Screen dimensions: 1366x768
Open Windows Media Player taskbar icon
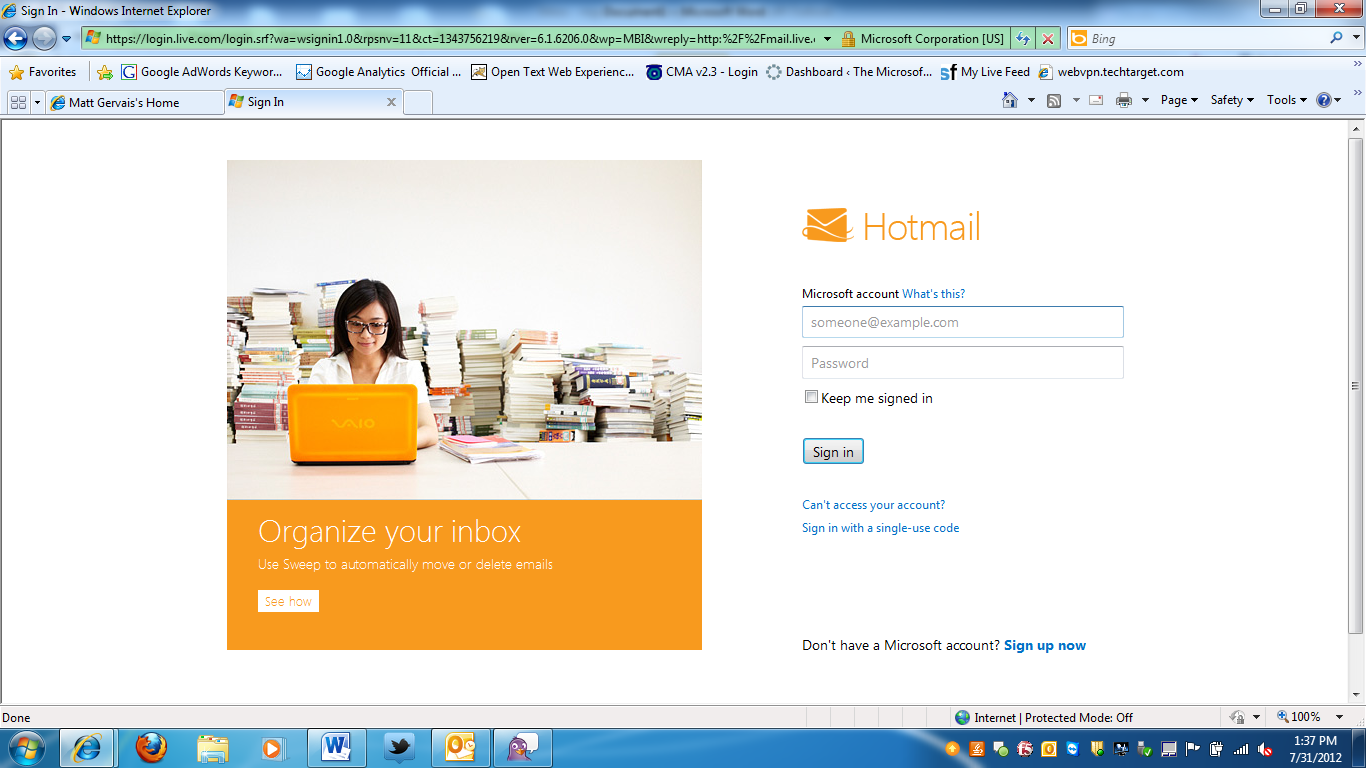tap(272, 748)
